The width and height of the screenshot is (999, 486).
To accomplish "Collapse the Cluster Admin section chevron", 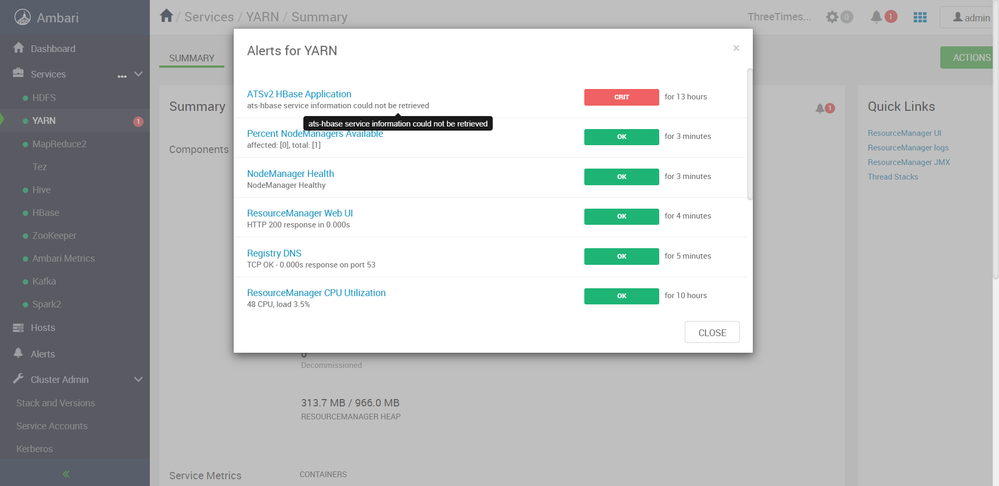I will coord(138,380).
